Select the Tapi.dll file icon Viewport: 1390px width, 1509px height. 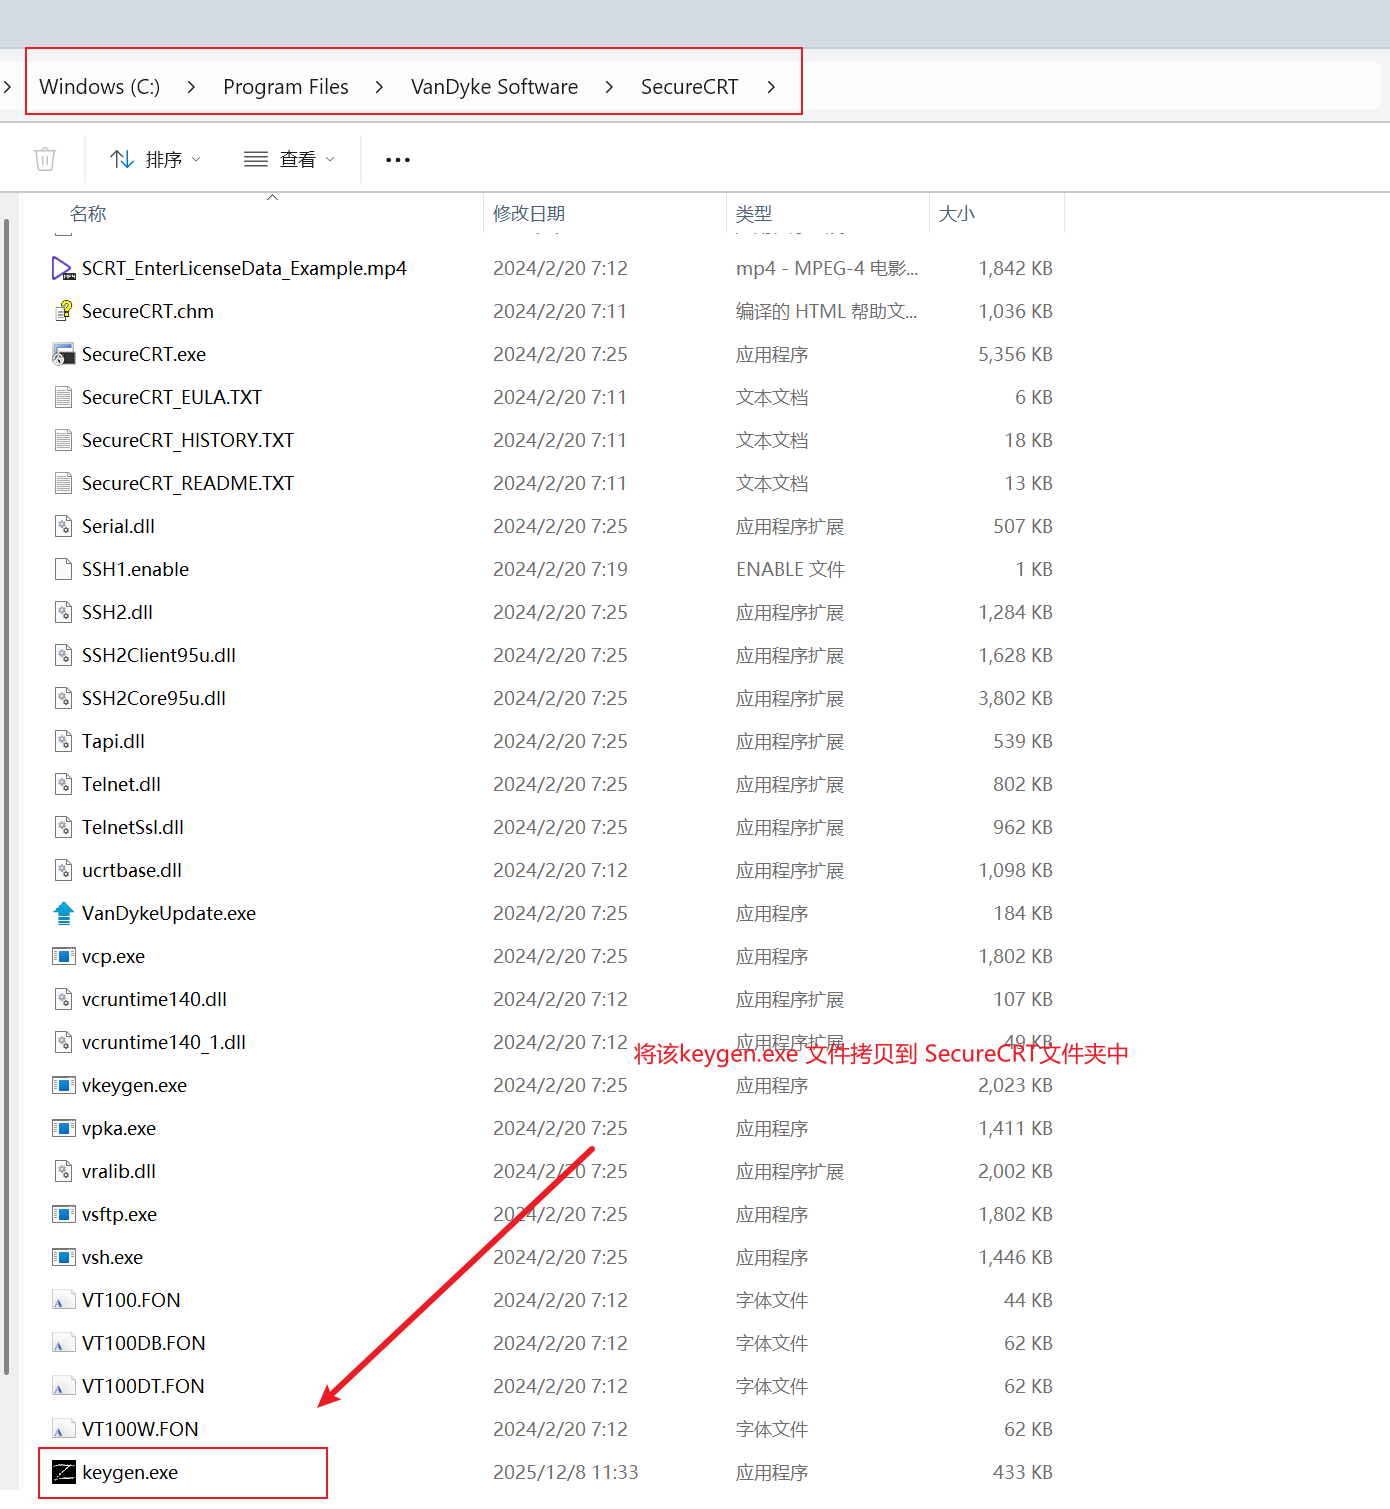(63, 741)
